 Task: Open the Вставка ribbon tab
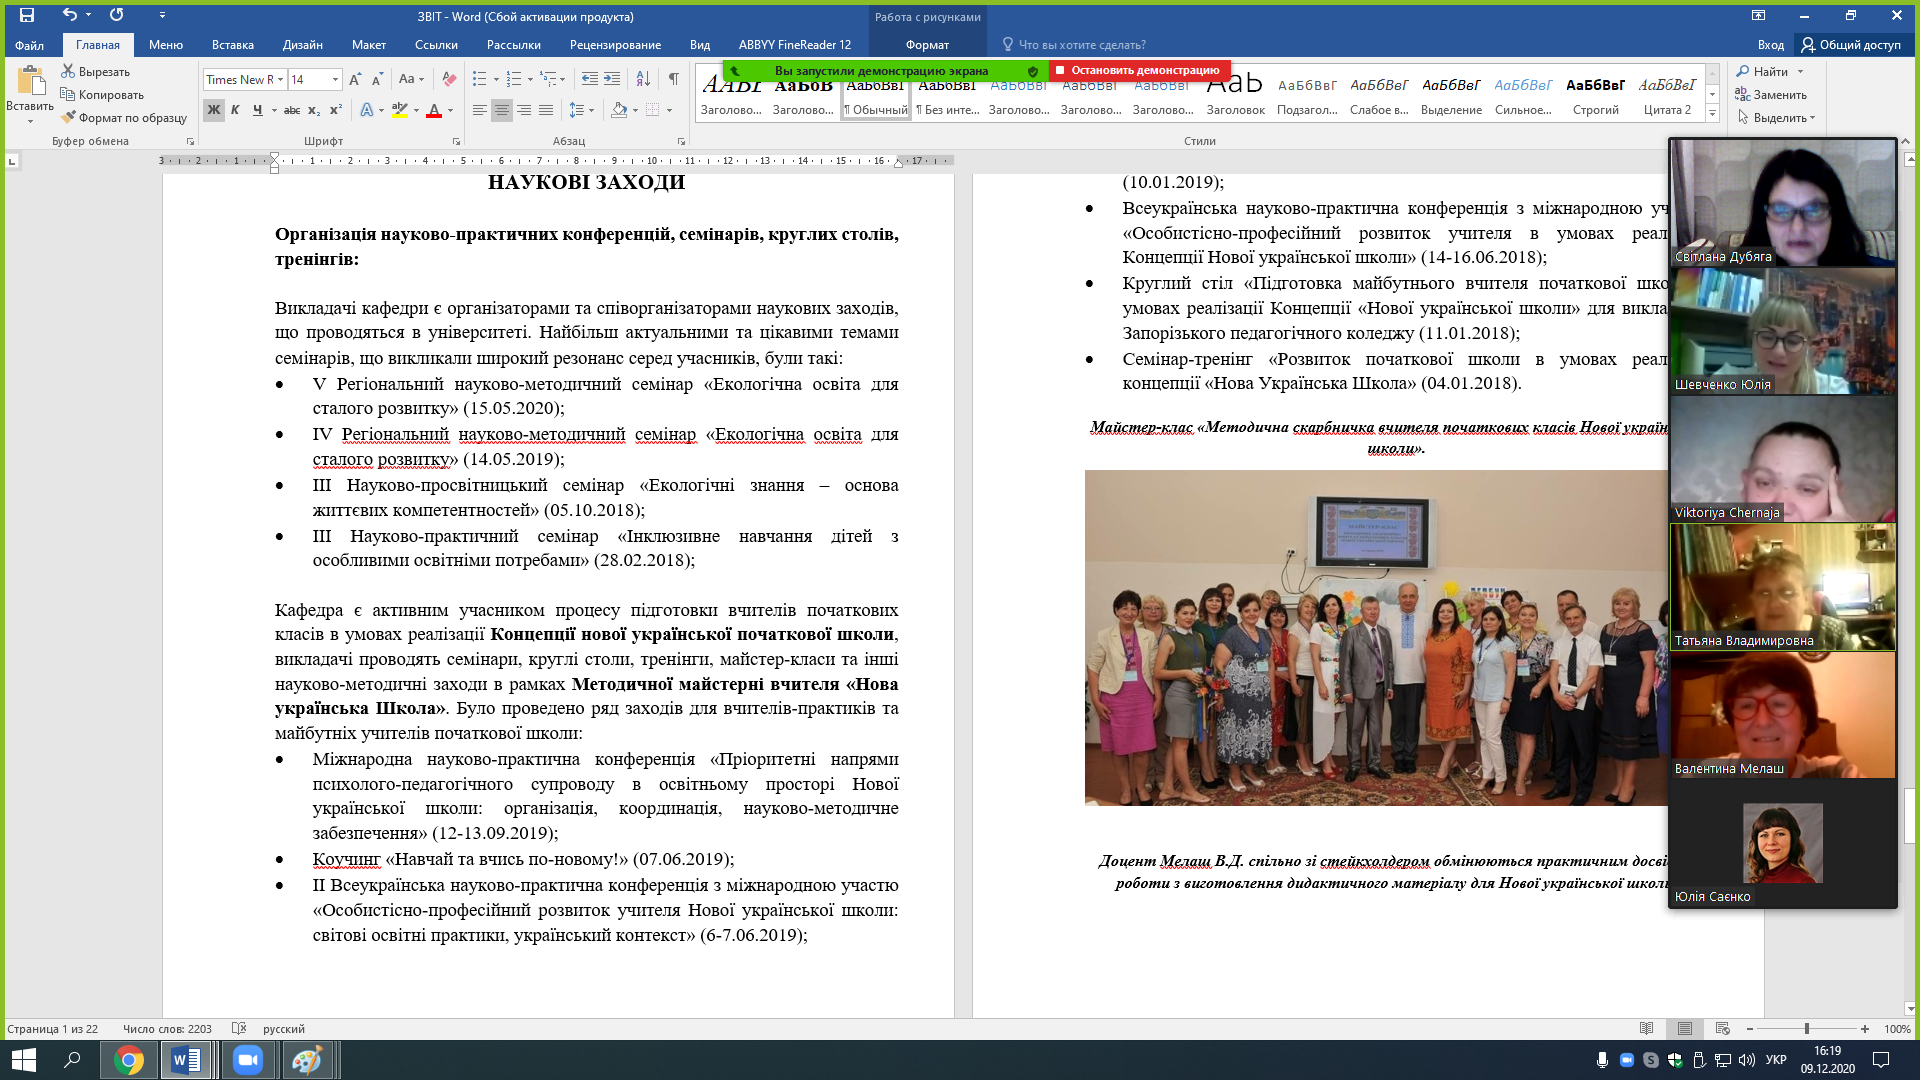coord(232,45)
